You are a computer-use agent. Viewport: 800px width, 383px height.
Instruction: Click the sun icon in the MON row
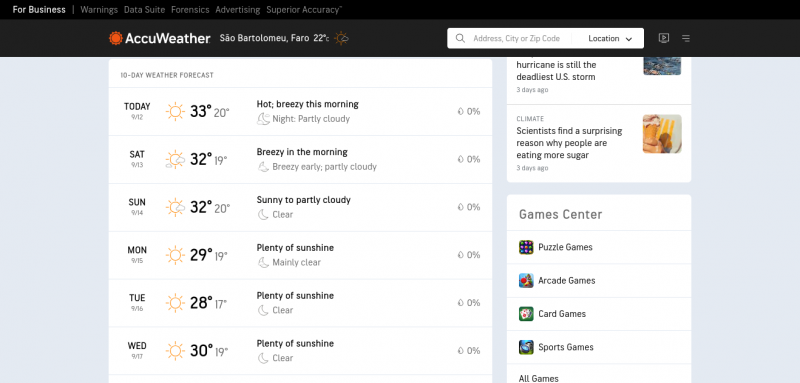pos(175,255)
